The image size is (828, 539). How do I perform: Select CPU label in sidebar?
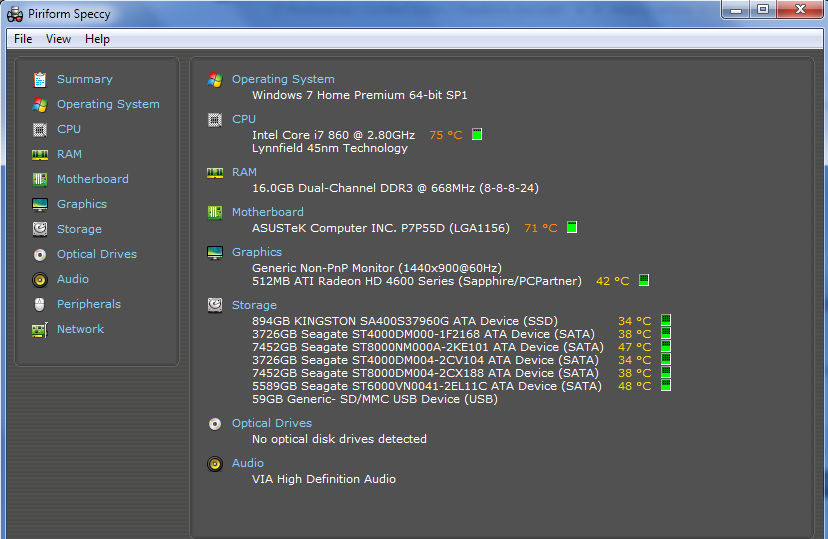tap(69, 129)
